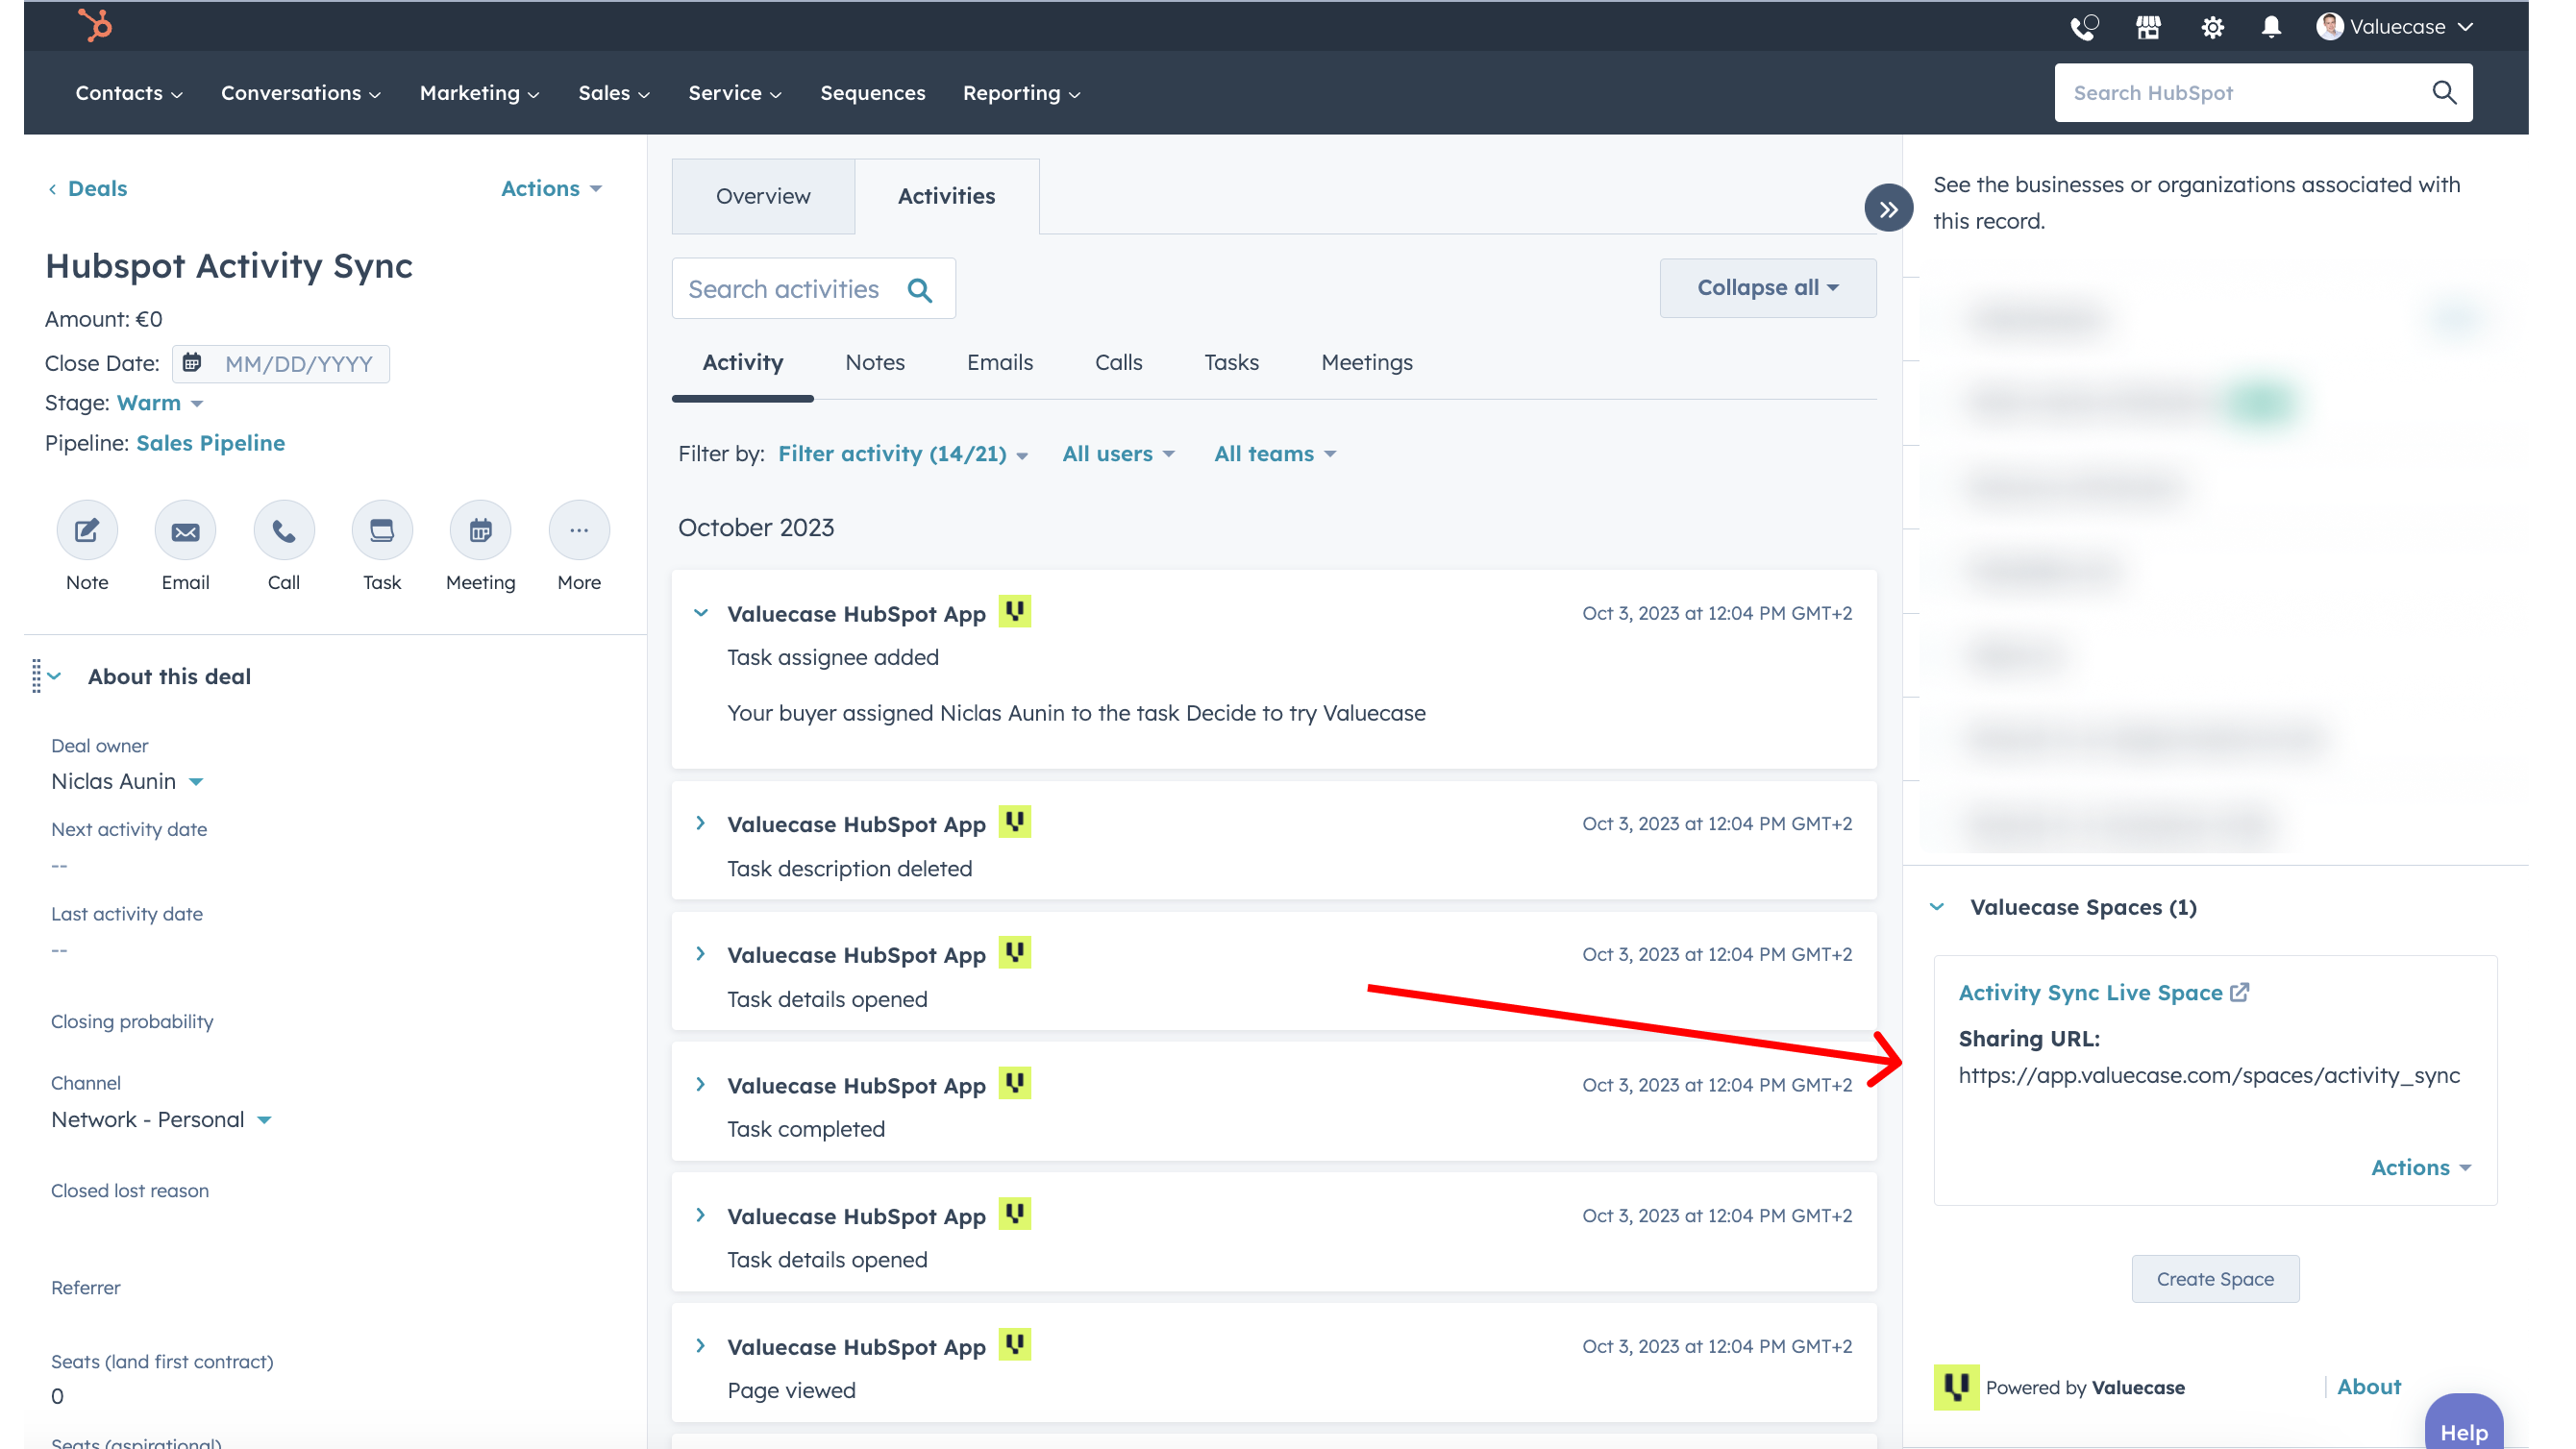The width and height of the screenshot is (2576, 1449).
Task: Collapse the Task assignee added activity
Action: point(701,613)
